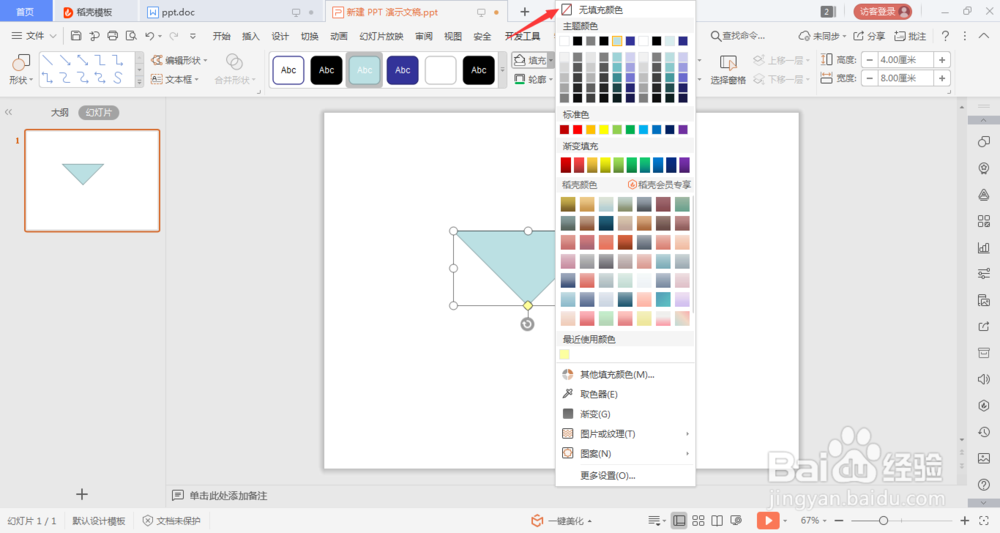Click the undo arrow icon
The image size is (1000, 533).
149,36
